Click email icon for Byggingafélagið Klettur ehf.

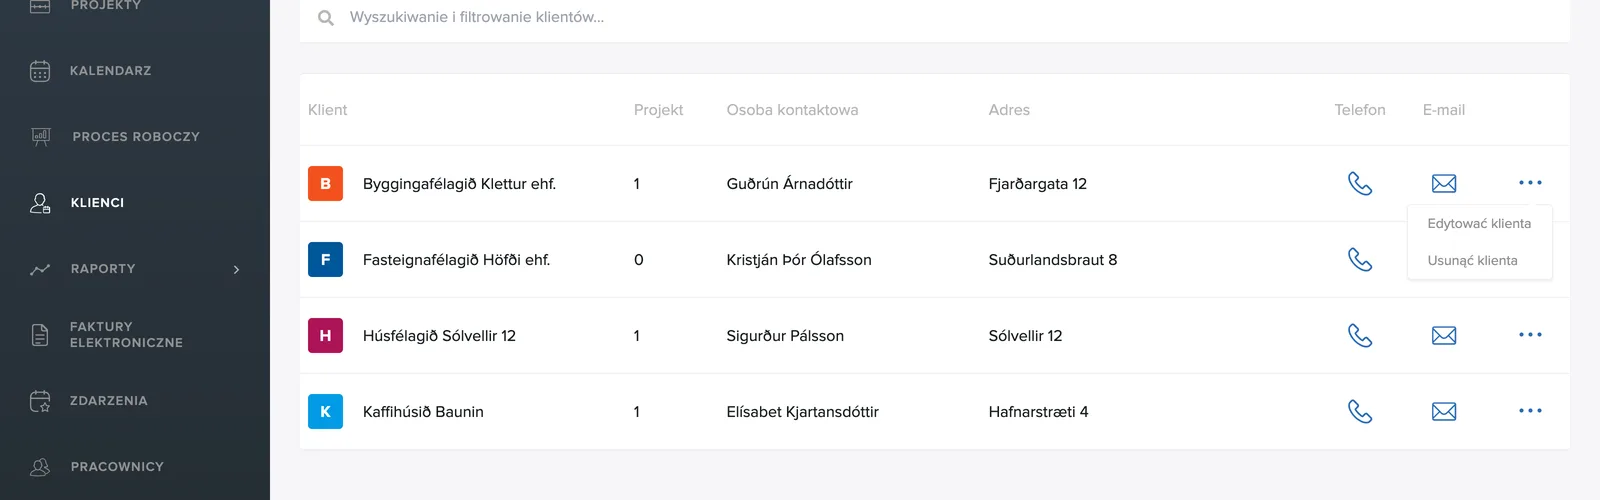pyautogui.click(x=1444, y=183)
